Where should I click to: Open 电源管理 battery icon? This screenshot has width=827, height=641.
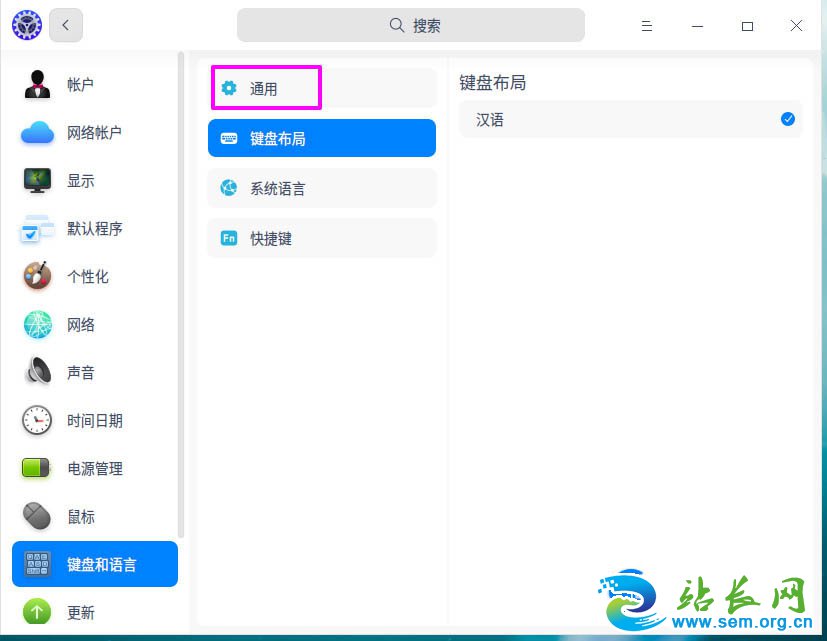(38, 469)
